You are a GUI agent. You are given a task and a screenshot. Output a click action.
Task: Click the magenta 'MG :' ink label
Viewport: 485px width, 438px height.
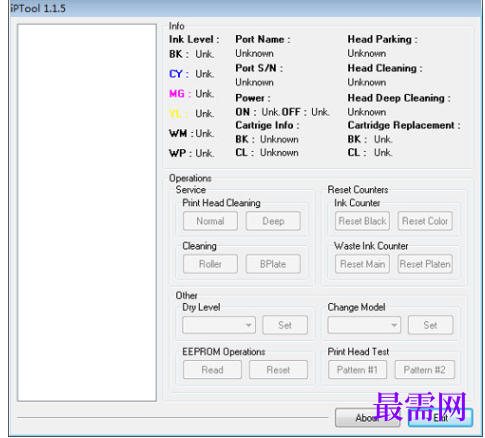coord(180,94)
